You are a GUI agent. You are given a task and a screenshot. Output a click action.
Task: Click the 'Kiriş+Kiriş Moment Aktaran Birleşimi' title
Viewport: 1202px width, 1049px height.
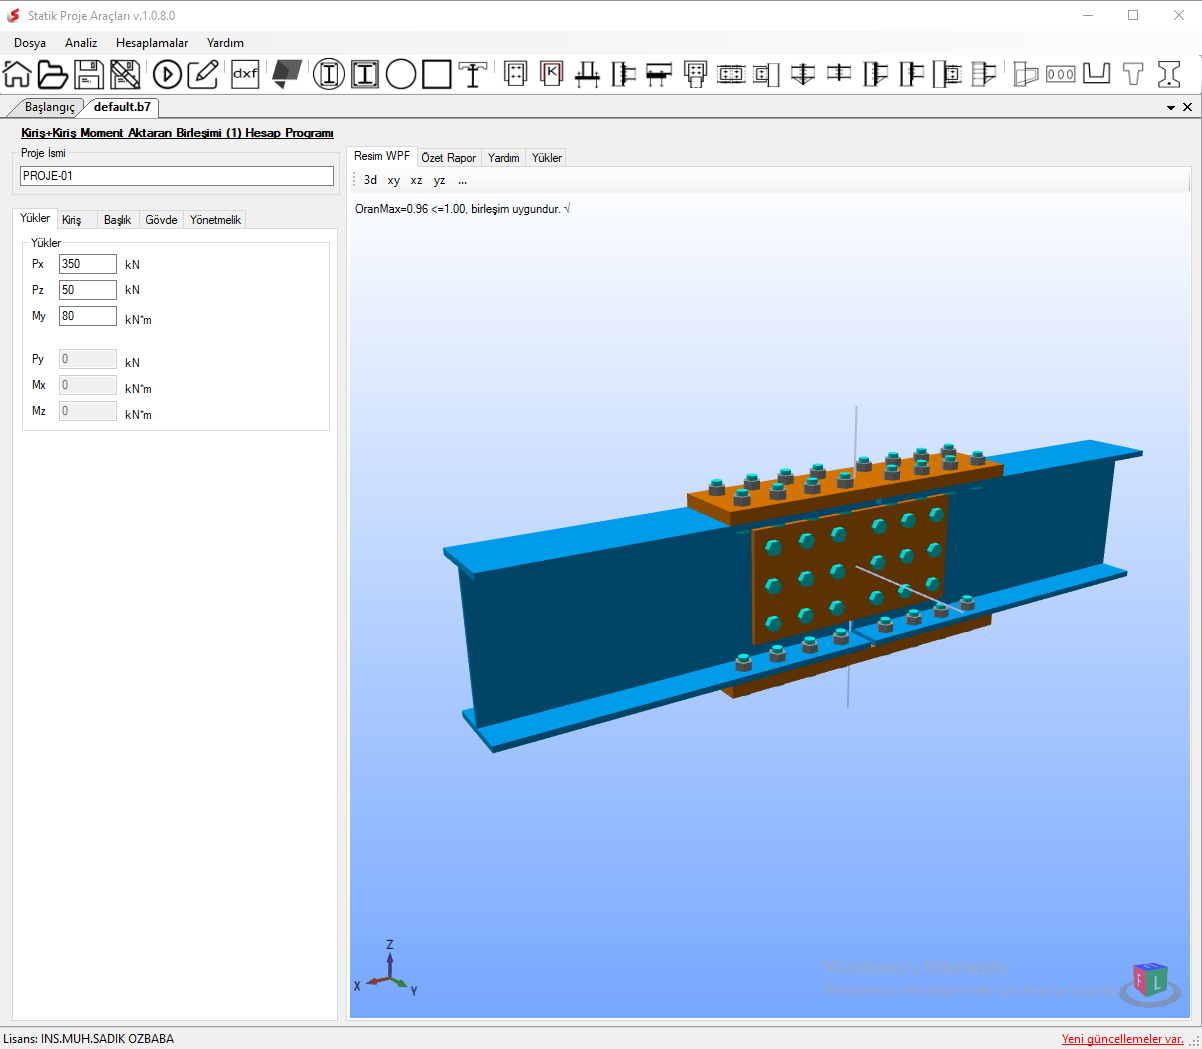pyautogui.click(x=177, y=133)
